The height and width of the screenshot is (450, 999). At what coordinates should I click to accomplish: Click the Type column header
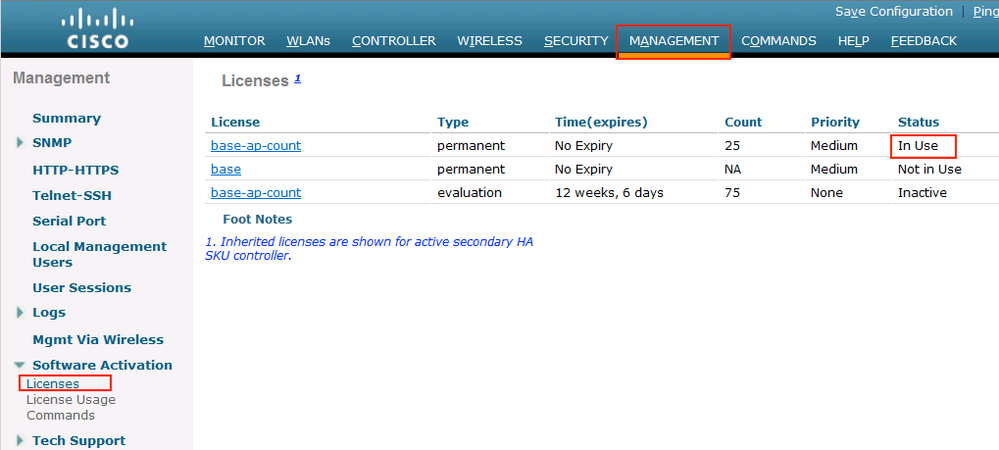(x=452, y=122)
